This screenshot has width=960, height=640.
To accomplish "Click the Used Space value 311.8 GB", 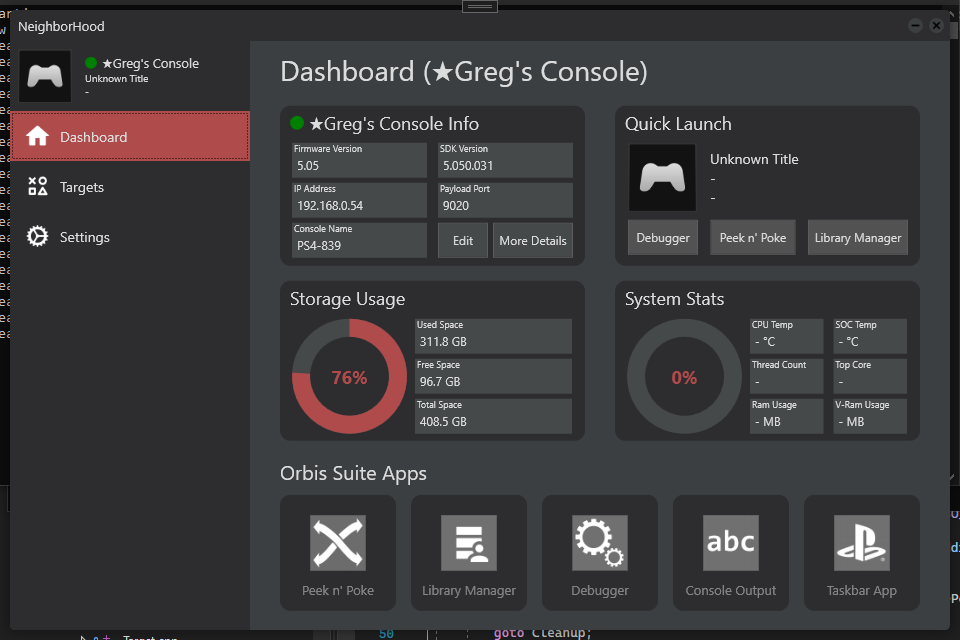I will 443,342.
